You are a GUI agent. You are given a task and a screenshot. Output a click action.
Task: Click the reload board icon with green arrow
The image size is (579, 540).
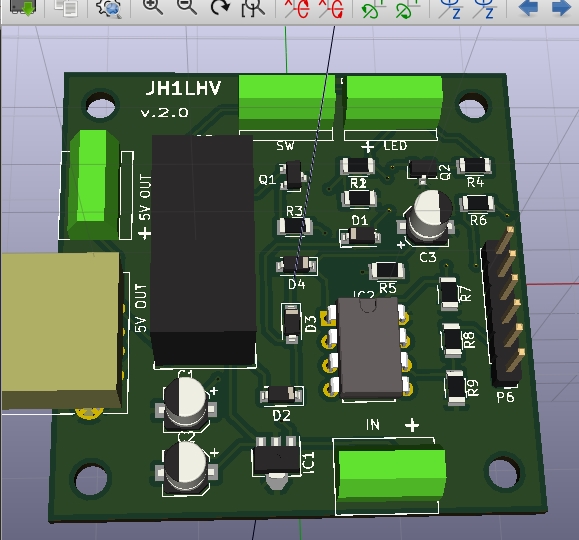pos(23,7)
